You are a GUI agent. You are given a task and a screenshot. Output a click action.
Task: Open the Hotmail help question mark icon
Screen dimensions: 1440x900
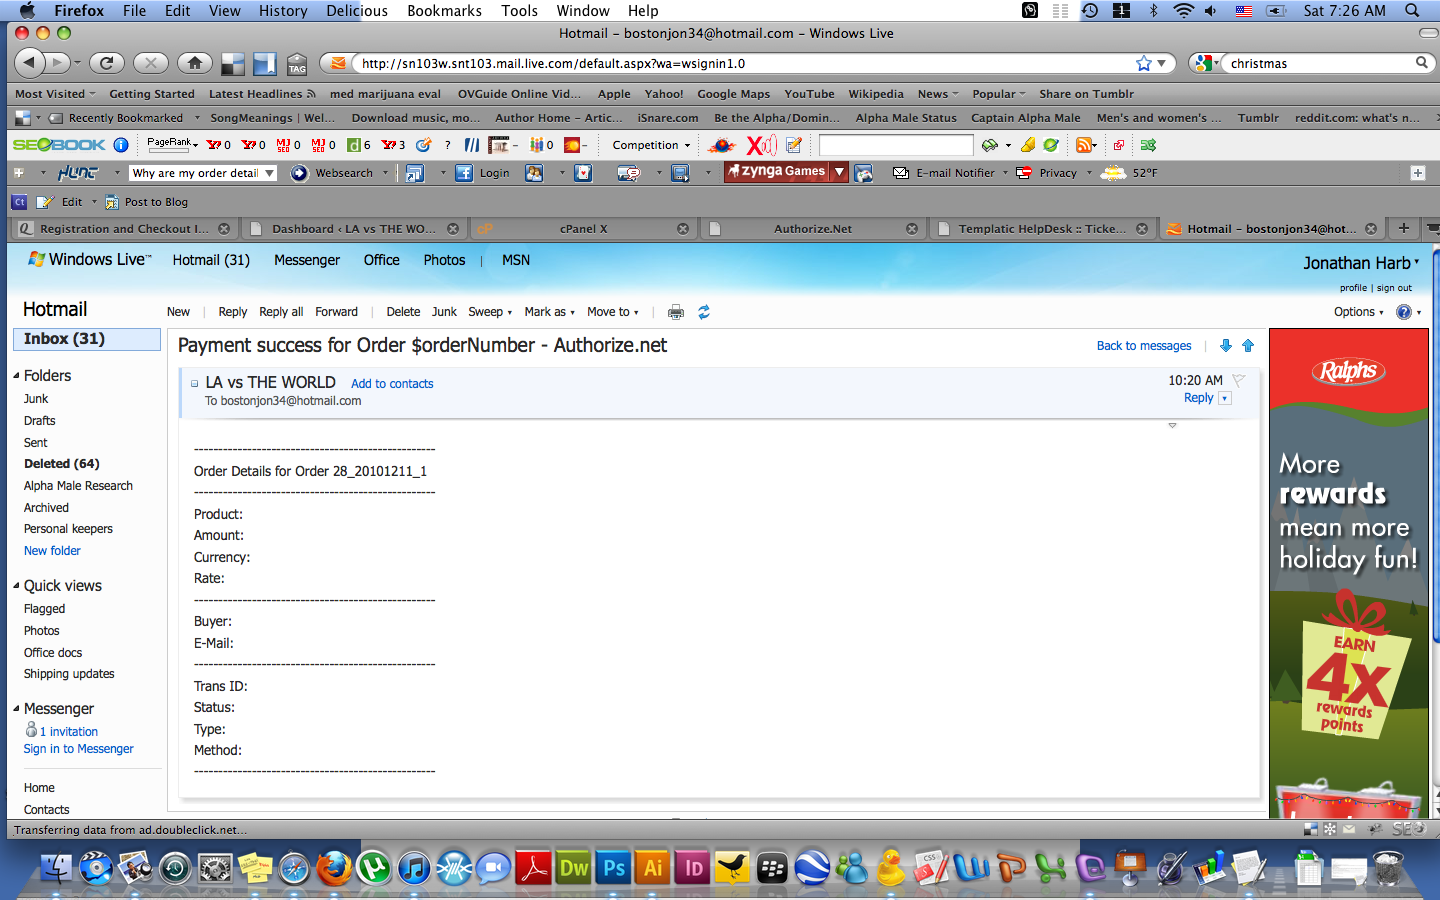1404,312
